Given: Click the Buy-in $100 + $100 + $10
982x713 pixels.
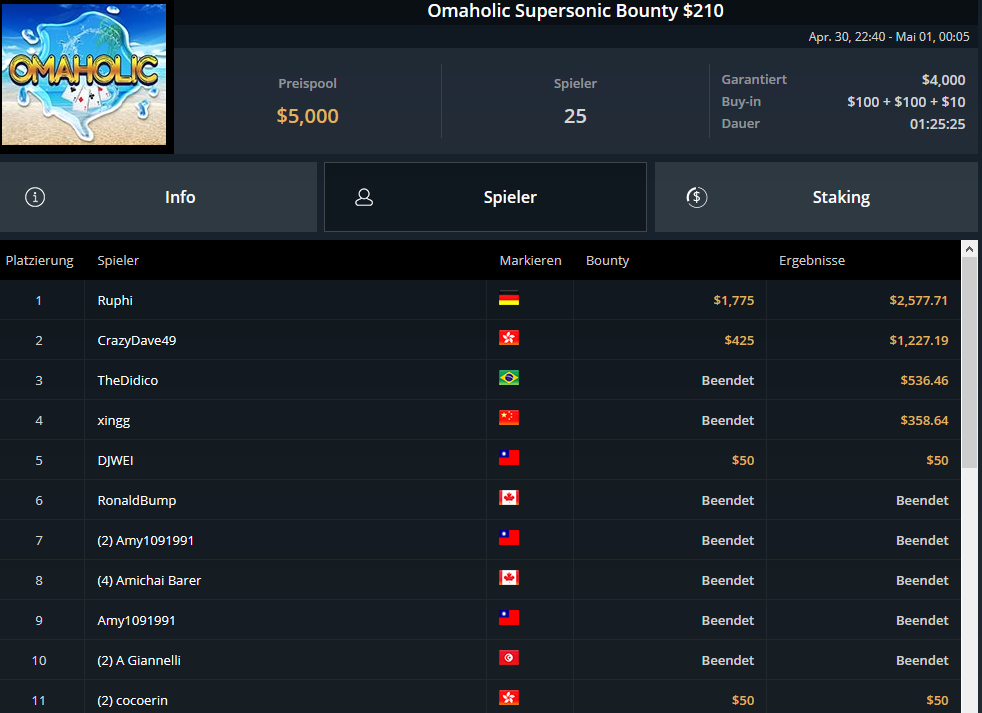Looking at the screenshot, I should pyautogui.click(x=906, y=102).
